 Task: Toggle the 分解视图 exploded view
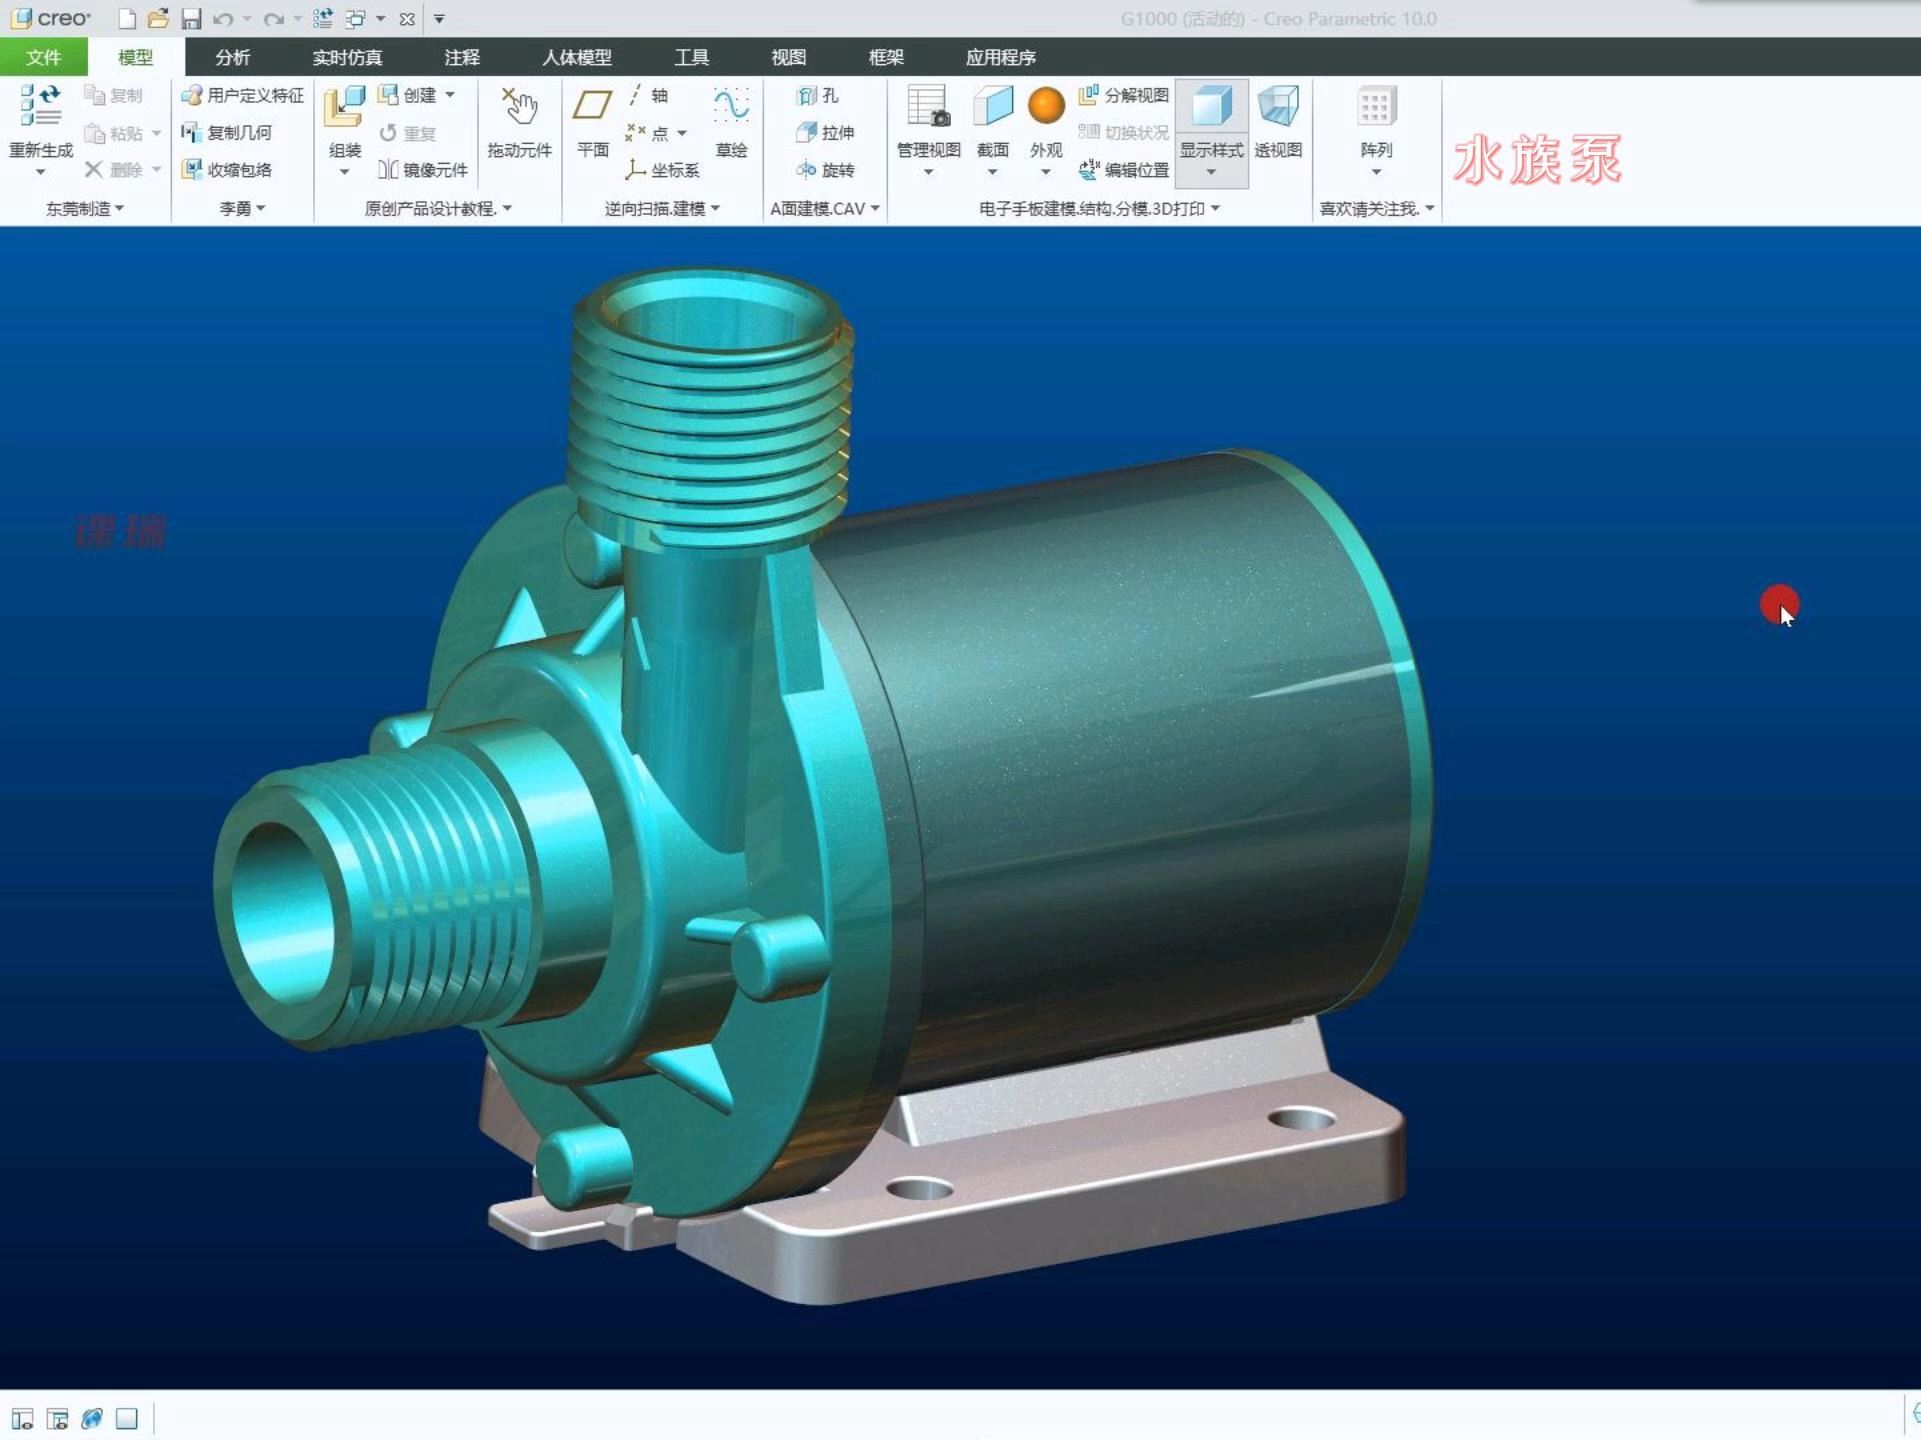pos(1123,95)
